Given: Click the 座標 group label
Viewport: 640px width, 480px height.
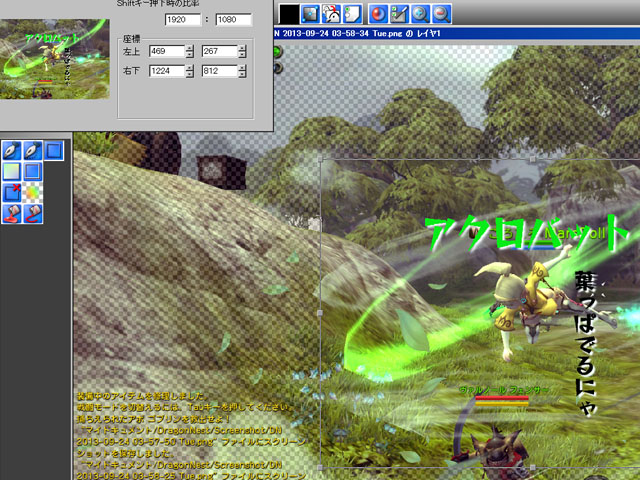Looking at the screenshot, I should (x=131, y=39).
